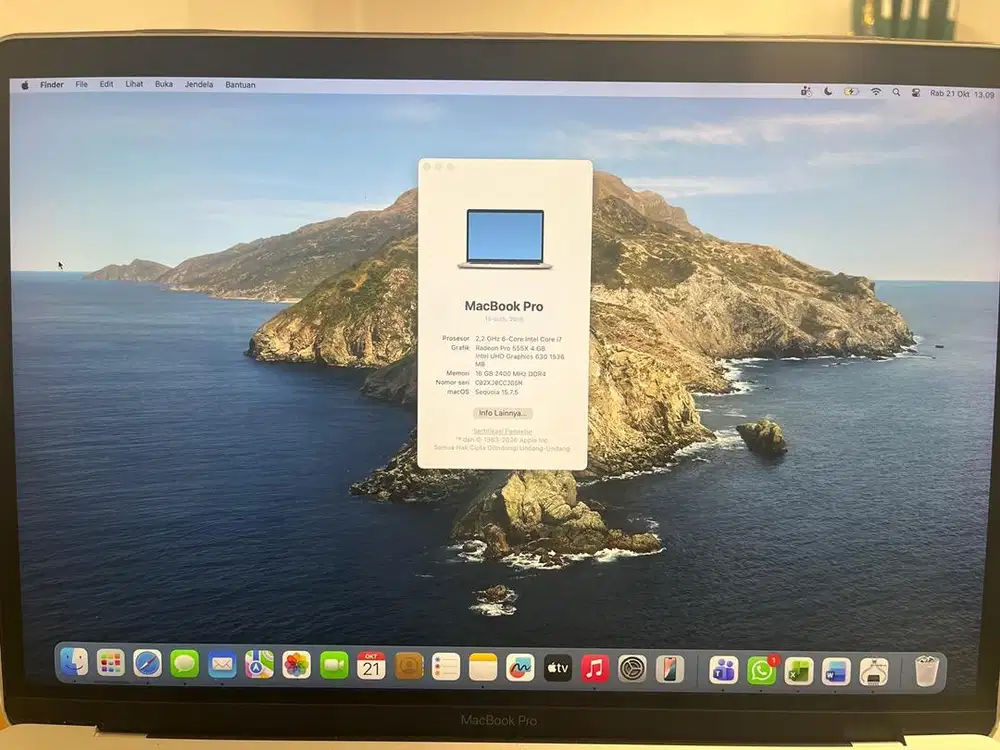Click the Sequoia 15.7.5 macOS version text

(497, 392)
